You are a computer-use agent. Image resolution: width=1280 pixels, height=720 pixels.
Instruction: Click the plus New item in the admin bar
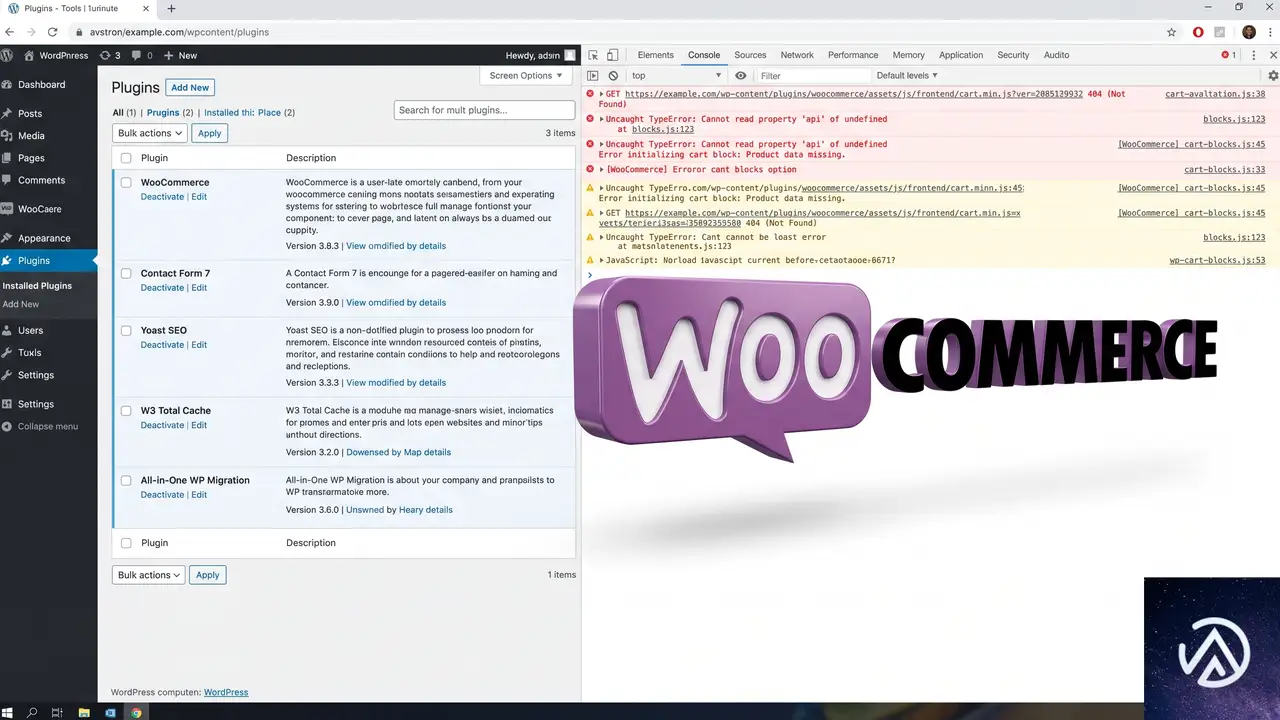[180, 55]
